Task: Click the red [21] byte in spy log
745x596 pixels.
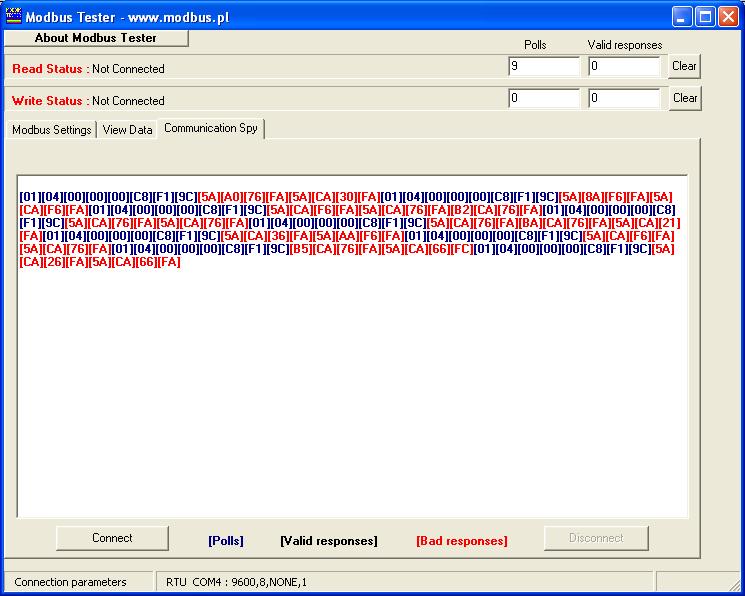Action: coord(670,223)
